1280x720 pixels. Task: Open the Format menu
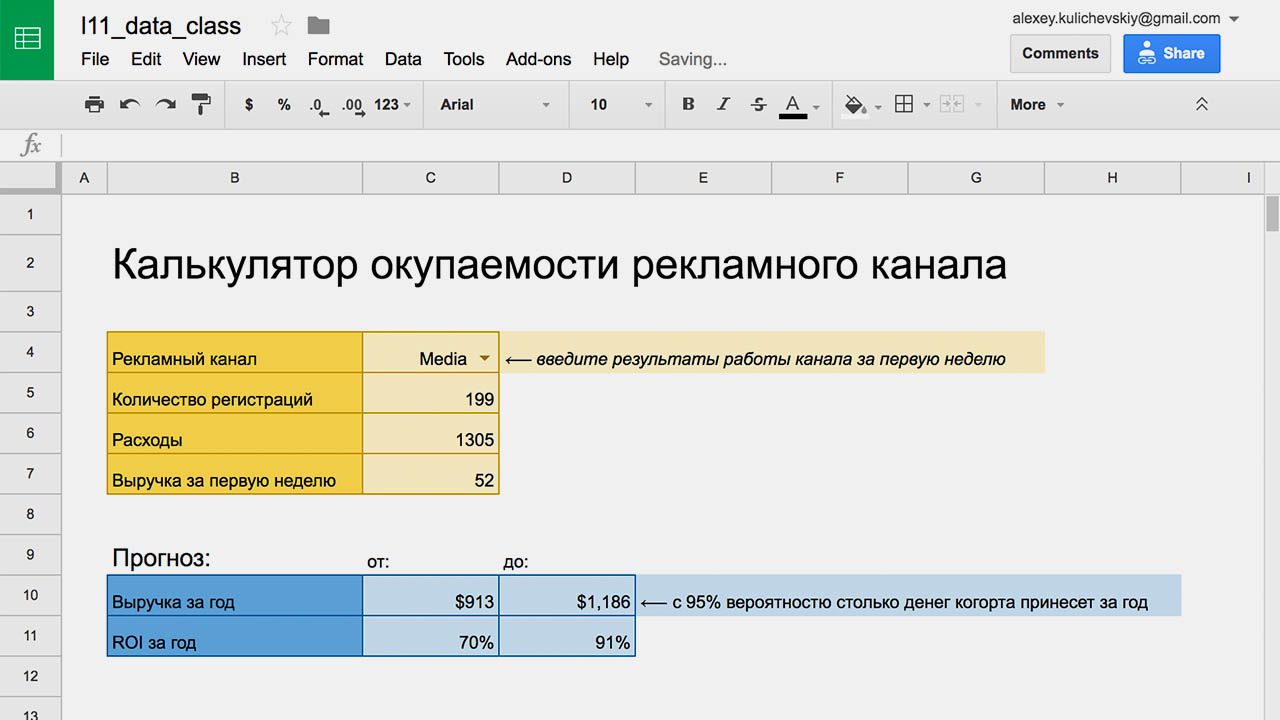pos(335,59)
